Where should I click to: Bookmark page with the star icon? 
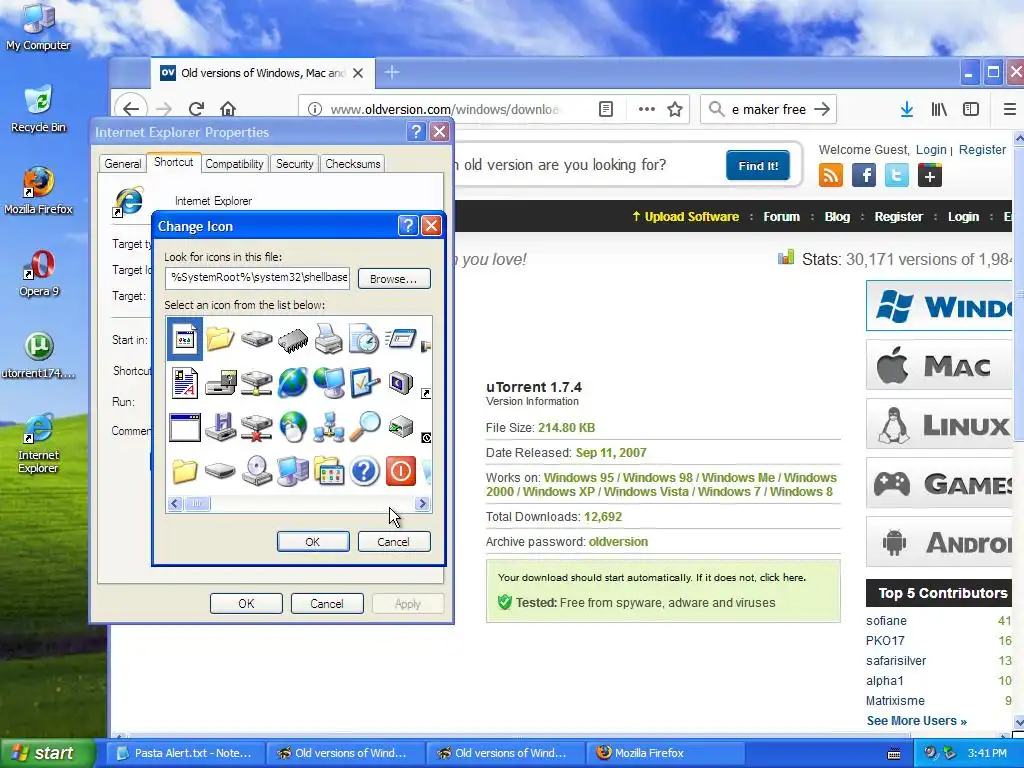coord(675,109)
